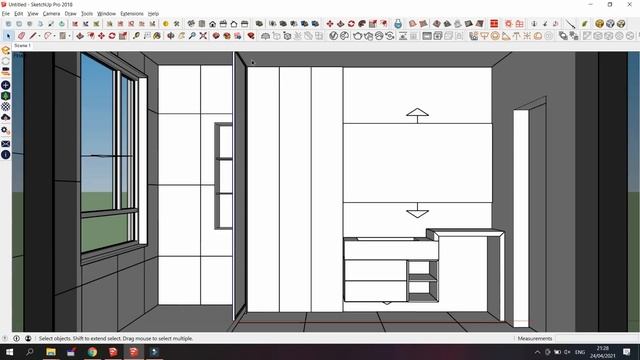Open File Explorer from the taskbar
640x360 pixels.
coord(51,352)
